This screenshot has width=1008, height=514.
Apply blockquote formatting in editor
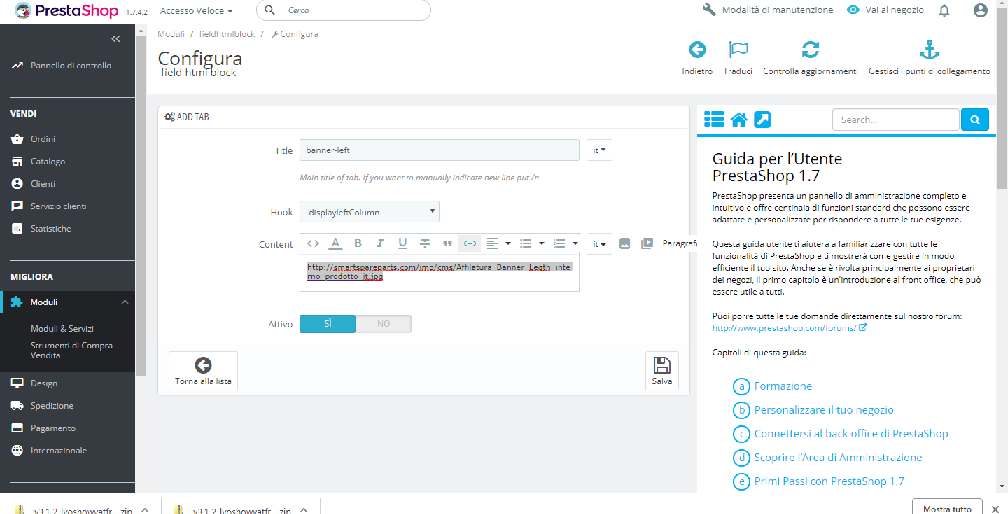[x=447, y=244]
